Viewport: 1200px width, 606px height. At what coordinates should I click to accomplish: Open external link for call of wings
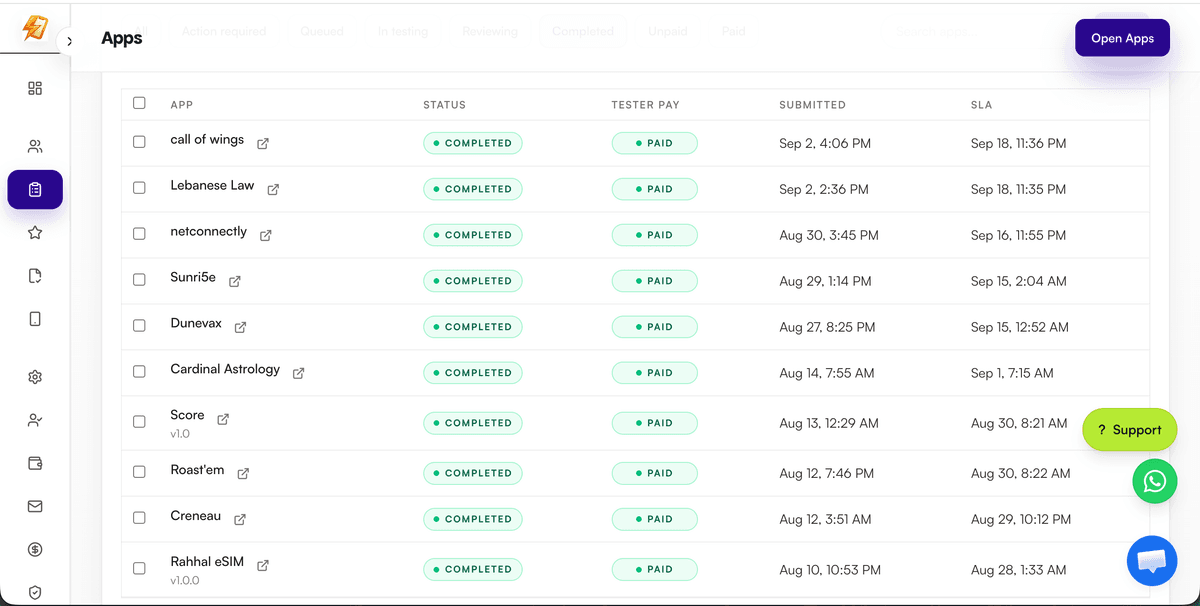tap(263, 143)
